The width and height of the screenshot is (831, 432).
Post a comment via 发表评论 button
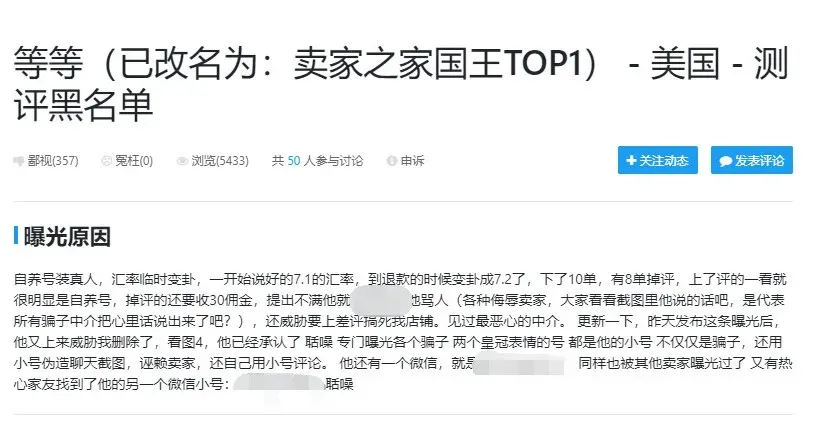pos(752,160)
